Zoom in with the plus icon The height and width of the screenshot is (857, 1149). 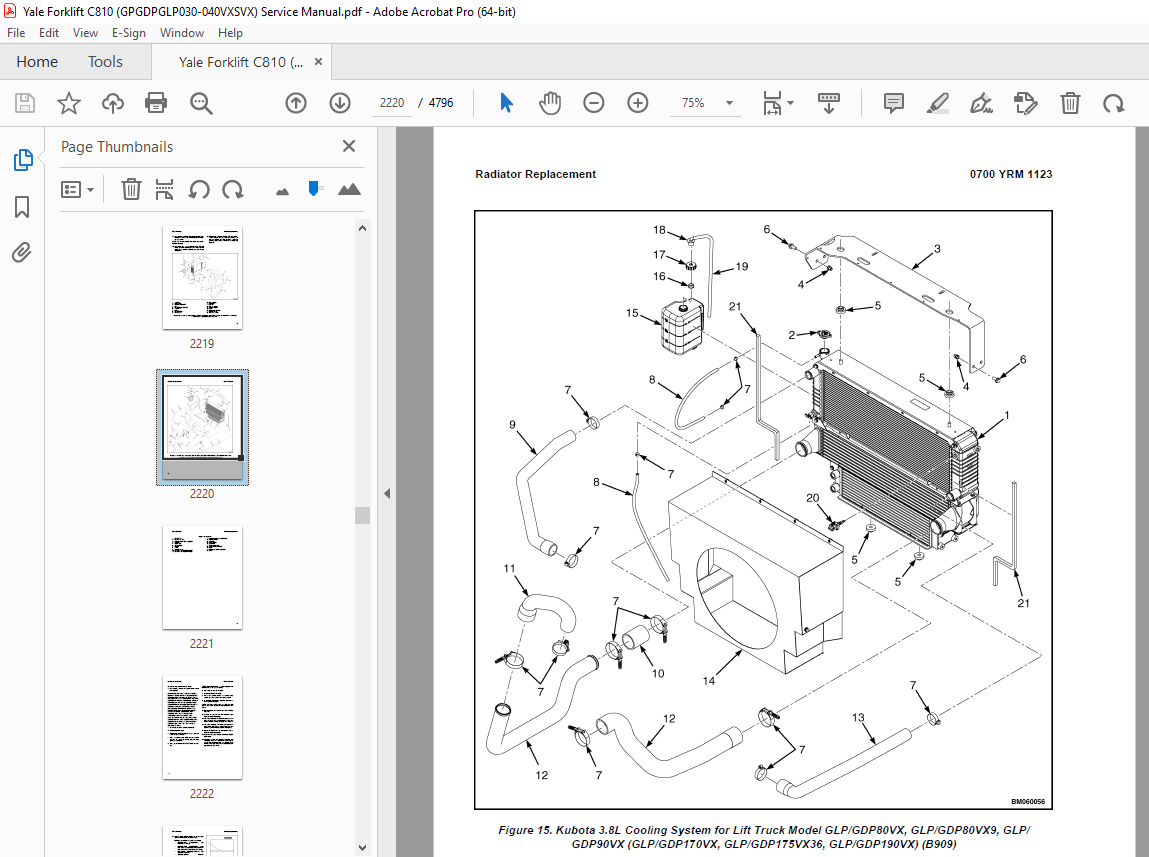click(x=638, y=103)
